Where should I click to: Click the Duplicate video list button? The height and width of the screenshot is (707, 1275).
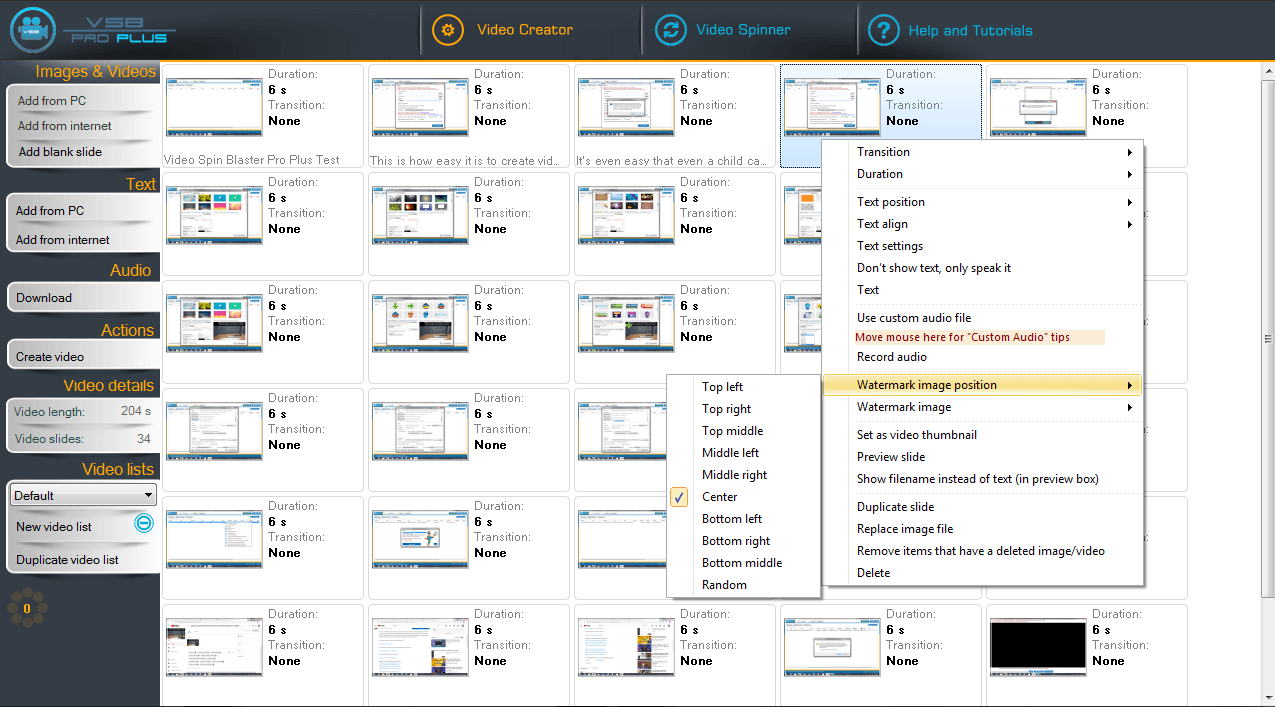click(x=82, y=559)
